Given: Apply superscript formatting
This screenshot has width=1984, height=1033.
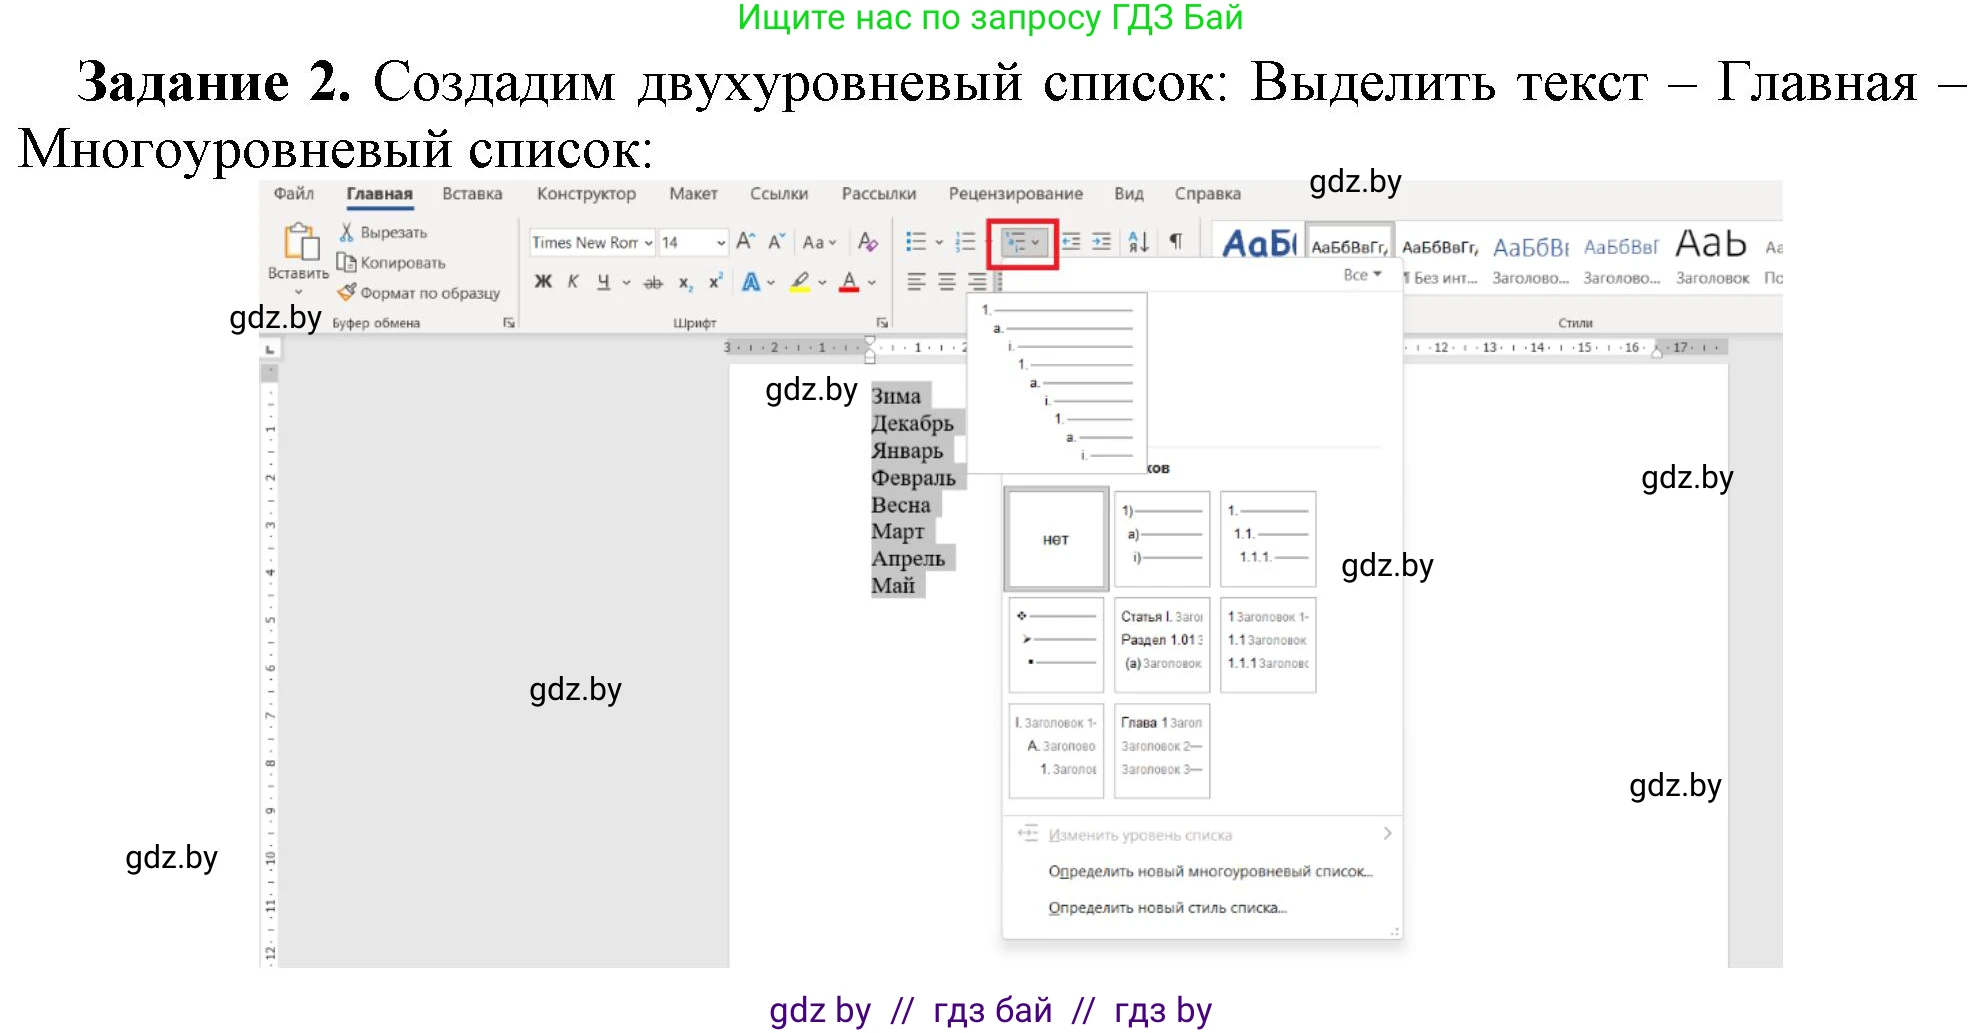Looking at the screenshot, I should 713,281.
